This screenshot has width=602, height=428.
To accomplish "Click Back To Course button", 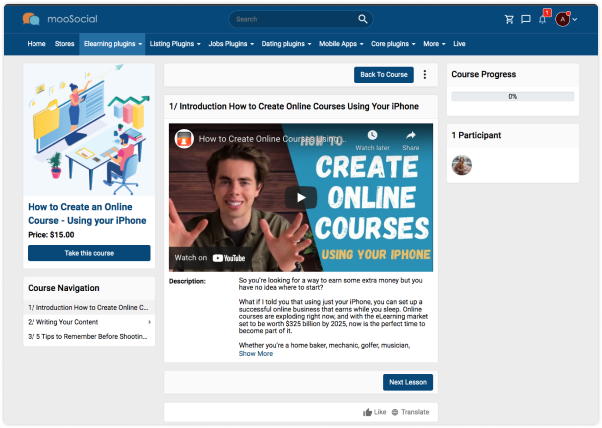I will point(384,74).
